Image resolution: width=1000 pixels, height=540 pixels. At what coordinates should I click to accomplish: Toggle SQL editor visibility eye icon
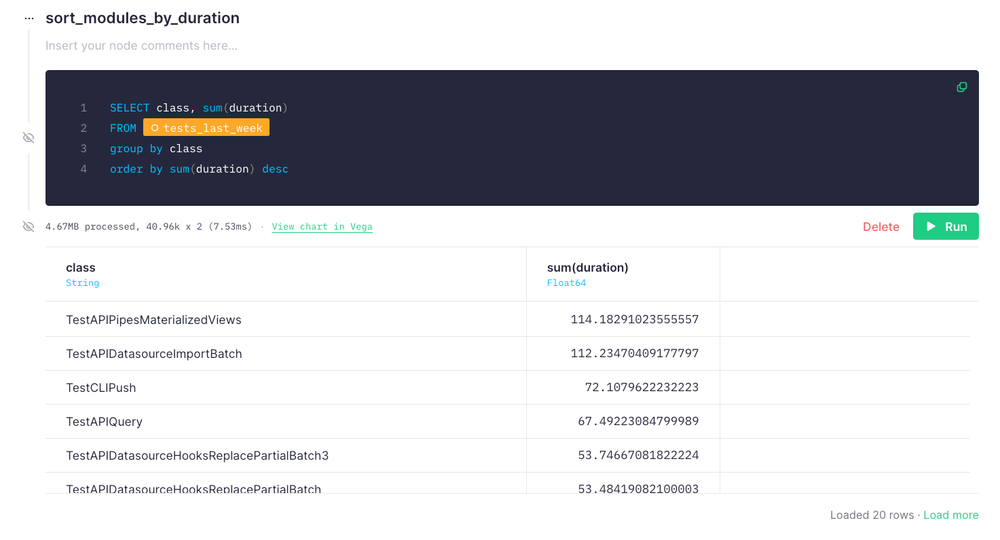[x=29, y=138]
